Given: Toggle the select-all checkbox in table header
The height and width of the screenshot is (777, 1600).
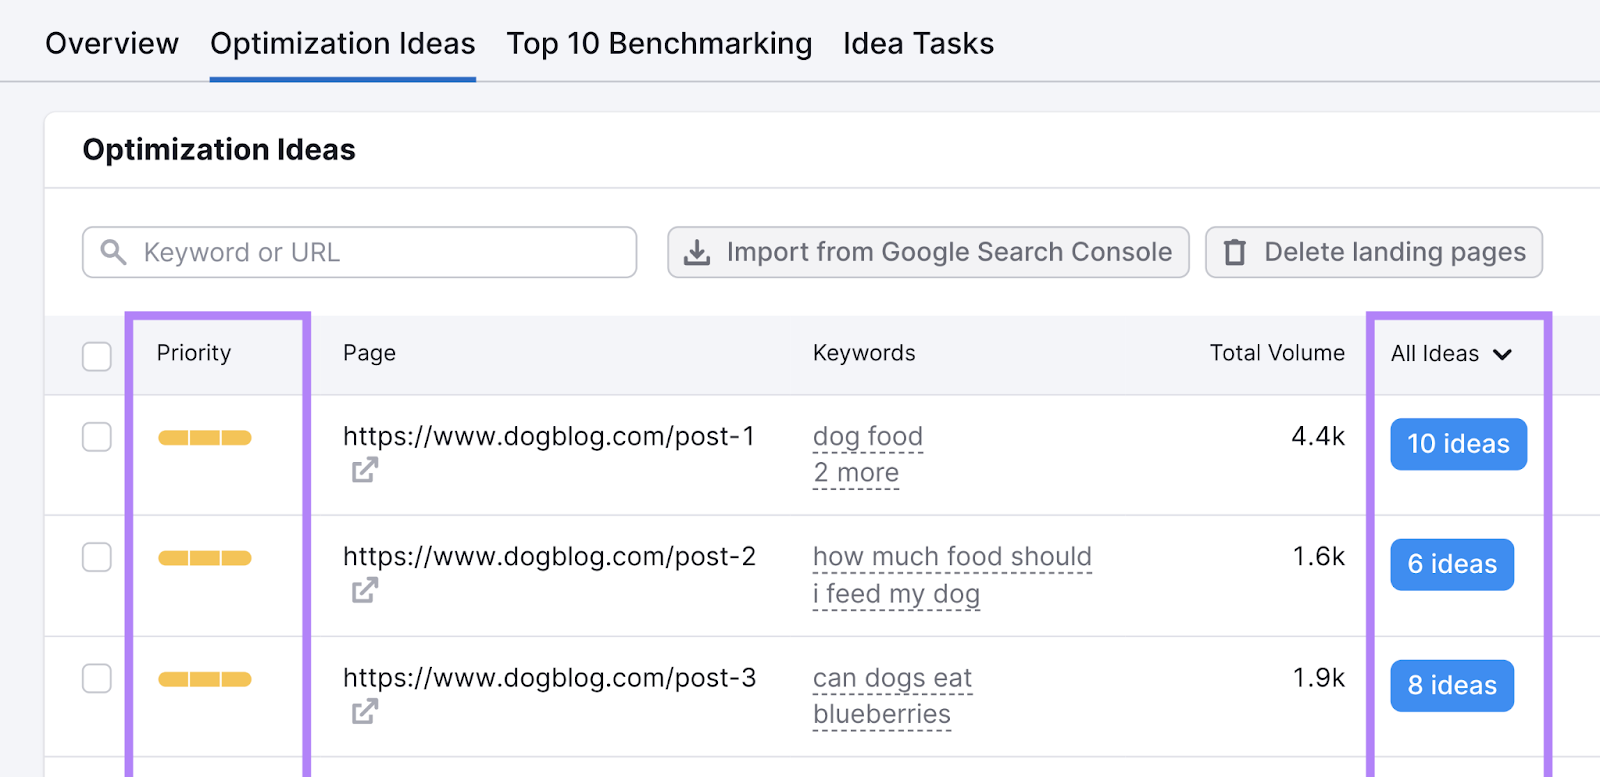Looking at the screenshot, I should pos(97,356).
